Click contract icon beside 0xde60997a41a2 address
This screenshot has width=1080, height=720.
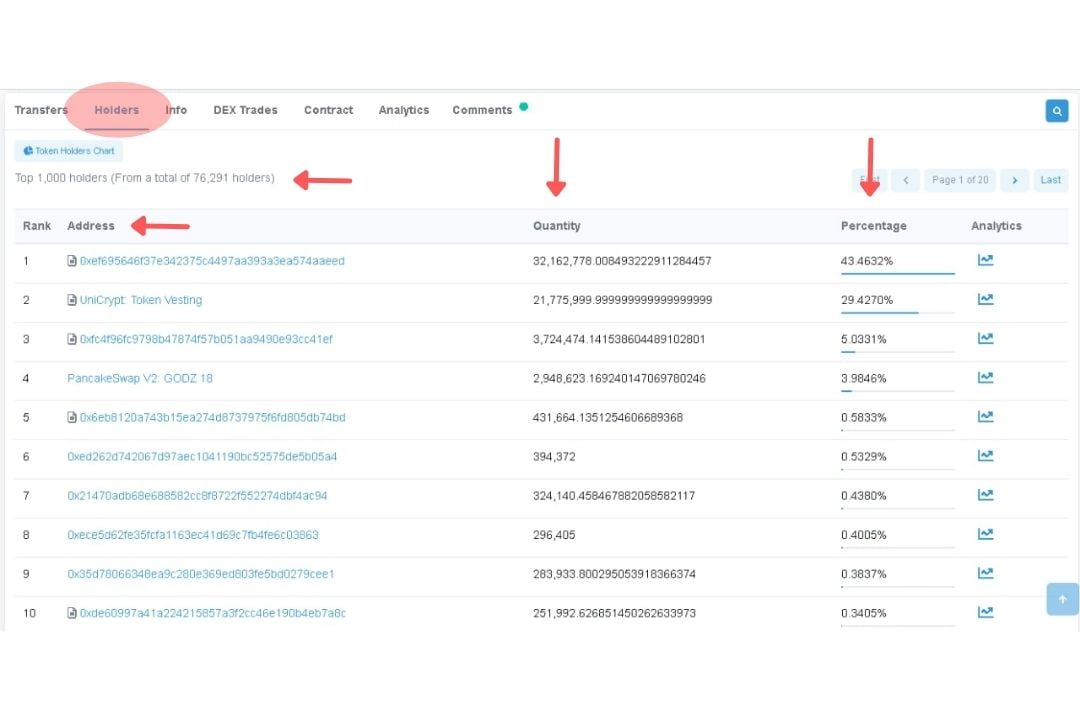[x=72, y=613]
